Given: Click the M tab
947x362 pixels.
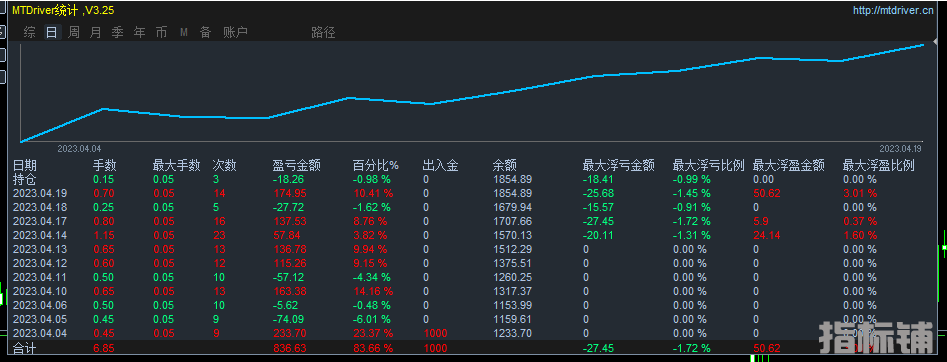Looking at the screenshot, I should pos(184,33).
